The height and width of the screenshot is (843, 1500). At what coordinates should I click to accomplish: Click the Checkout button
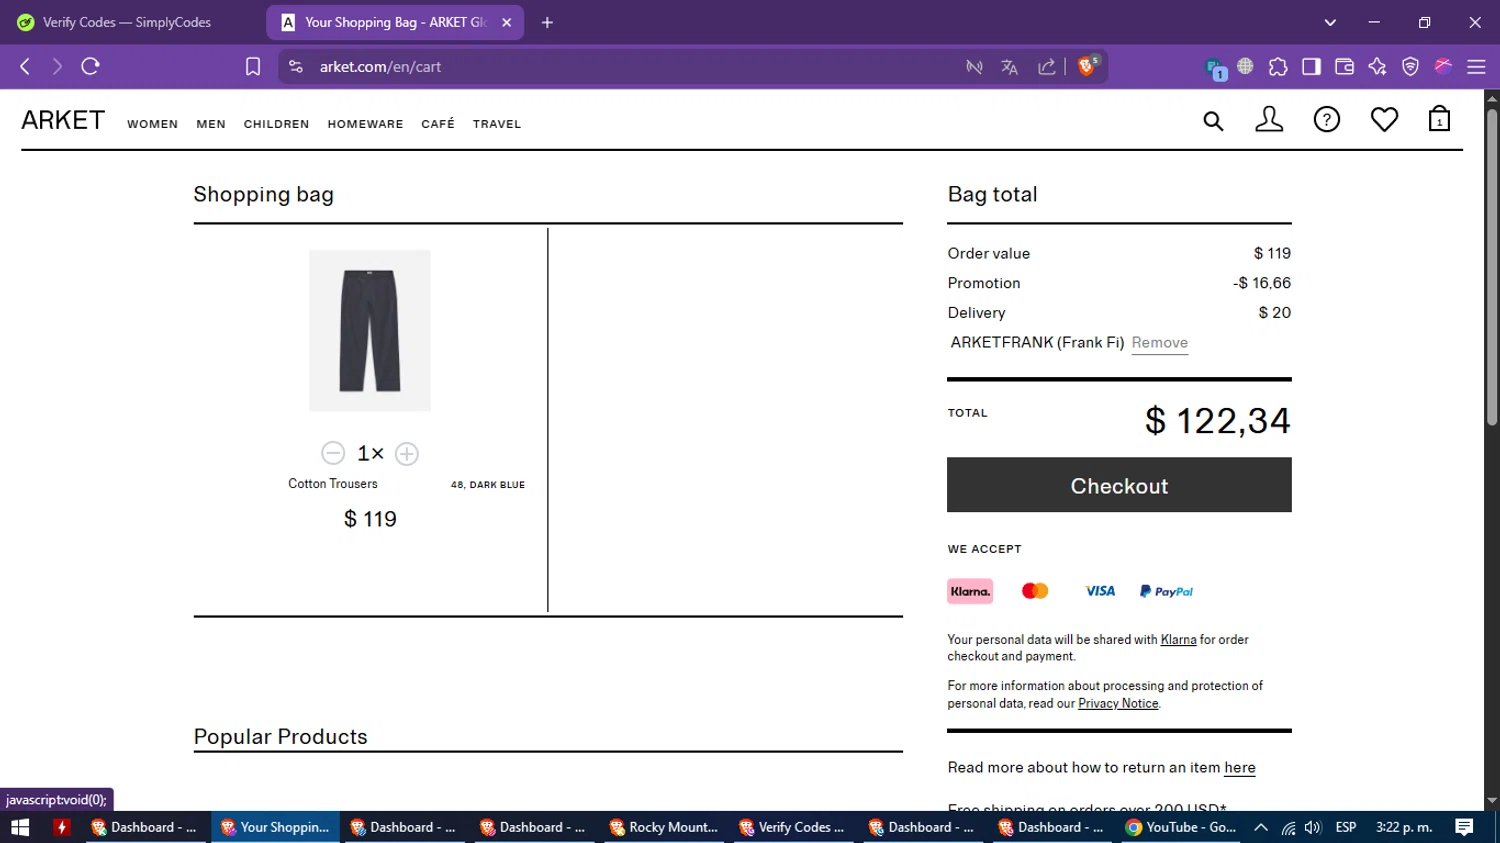click(1119, 485)
